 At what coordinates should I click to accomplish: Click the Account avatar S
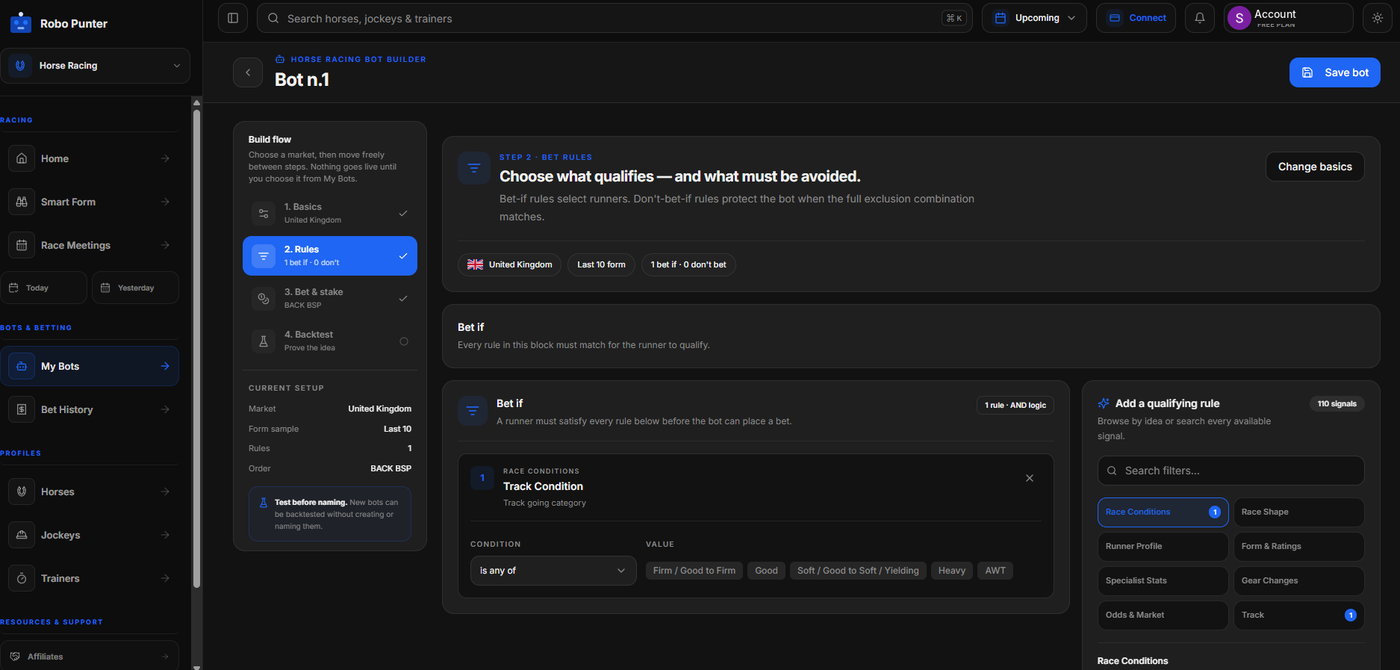pyautogui.click(x=1239, y=18)
